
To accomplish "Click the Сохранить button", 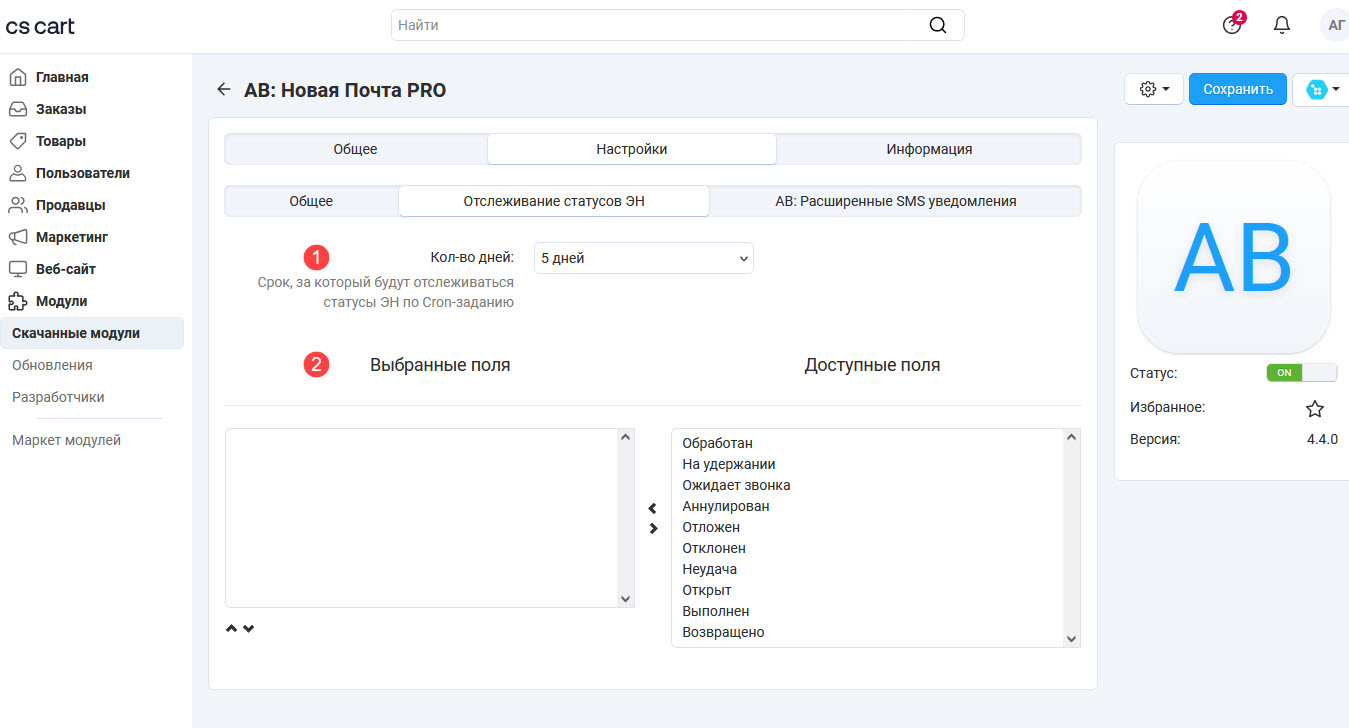I will click(x=1237, y=89).
